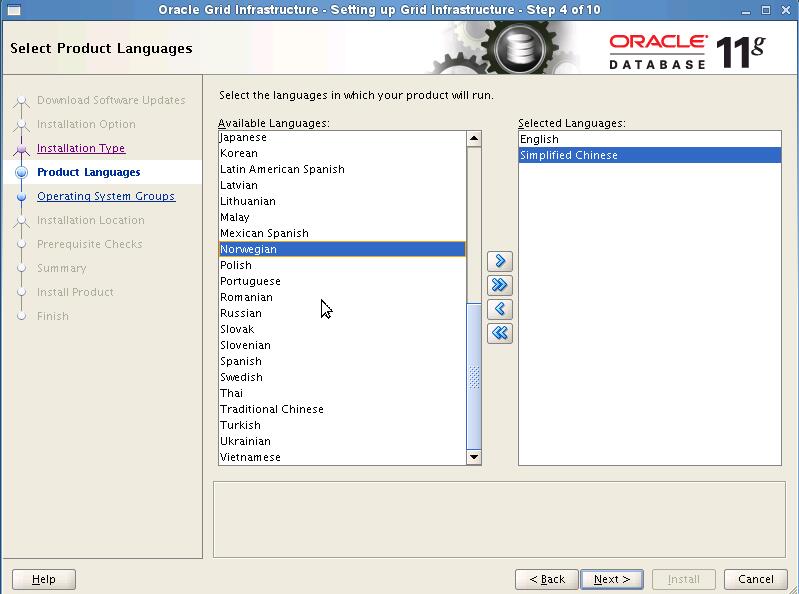Image resolution: width=799 pixels, height=594 pixels.
Task: Go to the Operating System Groups step
Action: pyautogui.click(x=106, y=196)
